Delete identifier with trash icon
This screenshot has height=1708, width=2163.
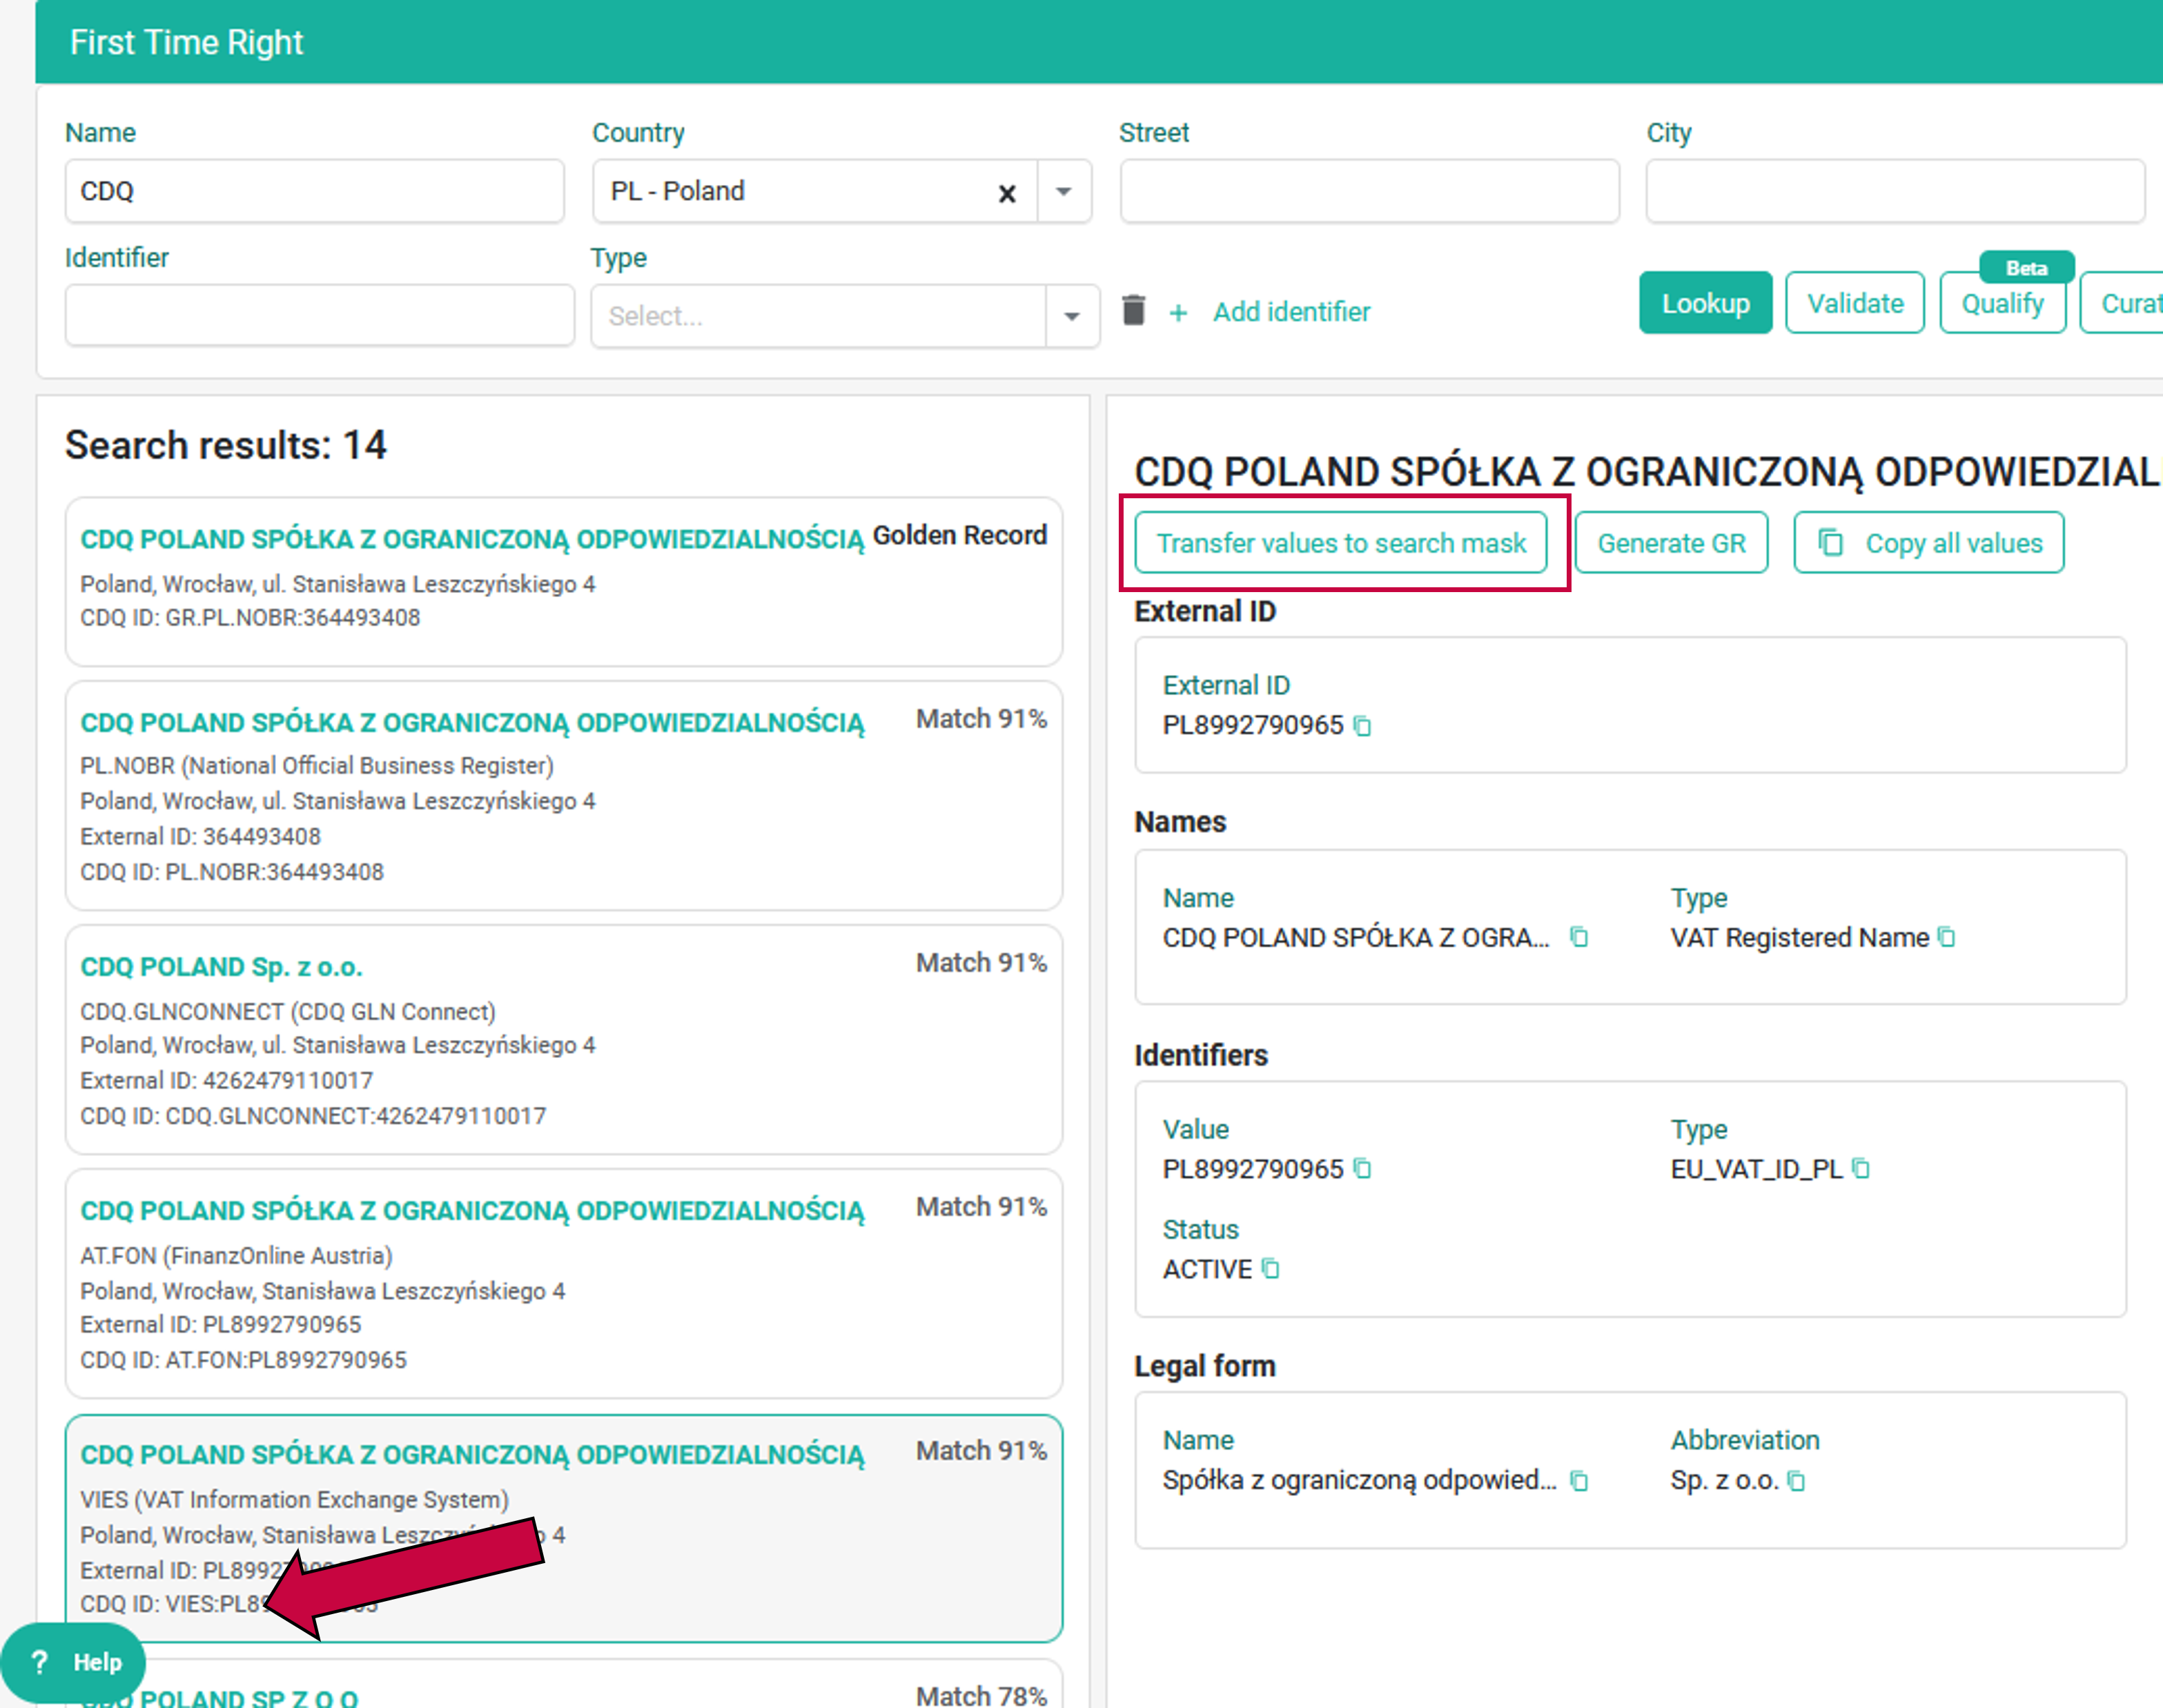[x=1133, y=310]
